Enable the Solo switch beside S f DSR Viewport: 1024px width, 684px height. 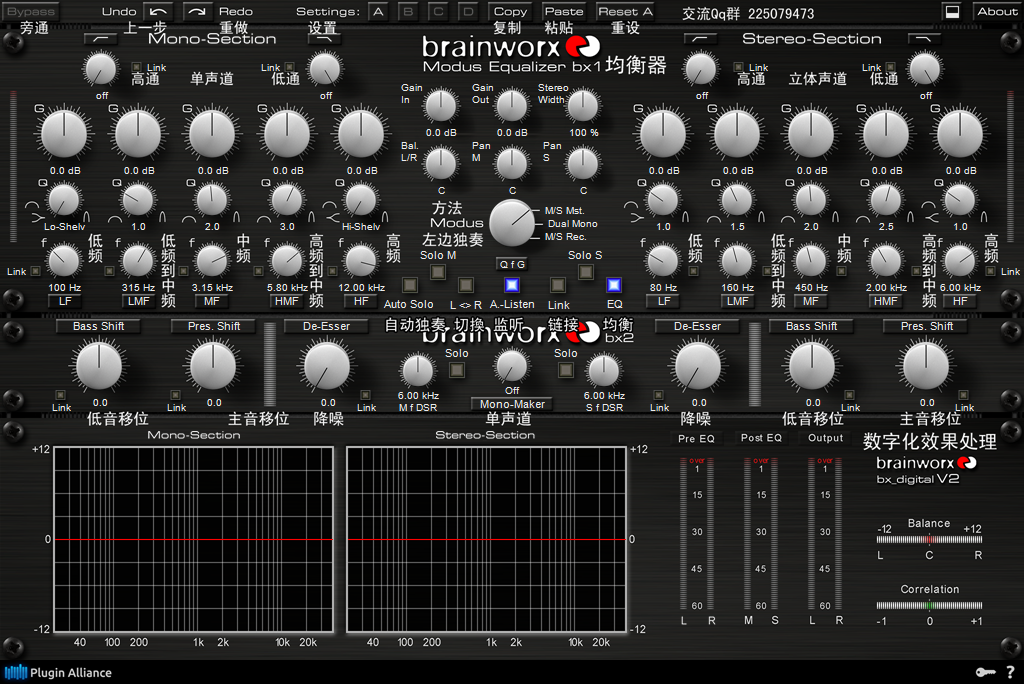pos(566,370)
